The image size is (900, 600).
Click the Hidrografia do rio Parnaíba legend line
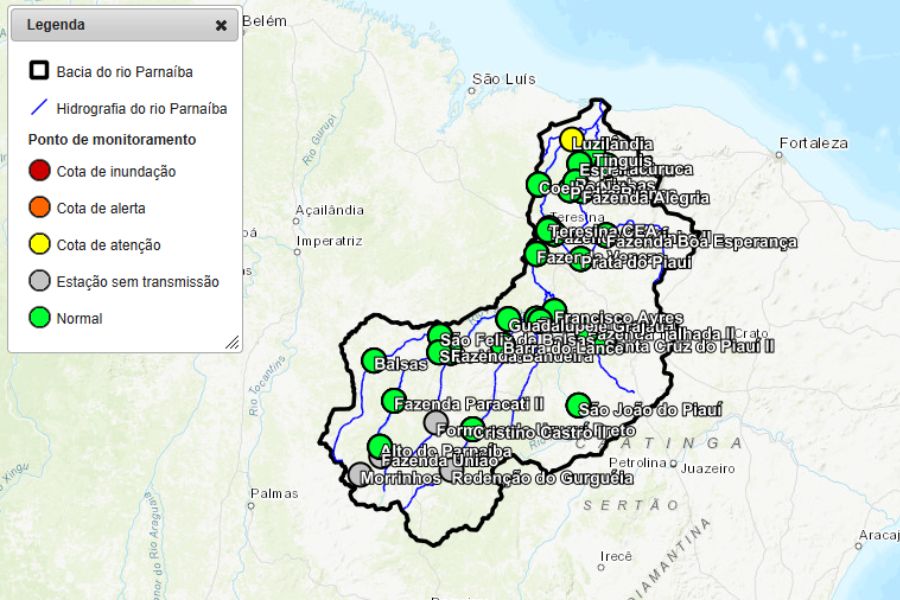click(40, 108)
